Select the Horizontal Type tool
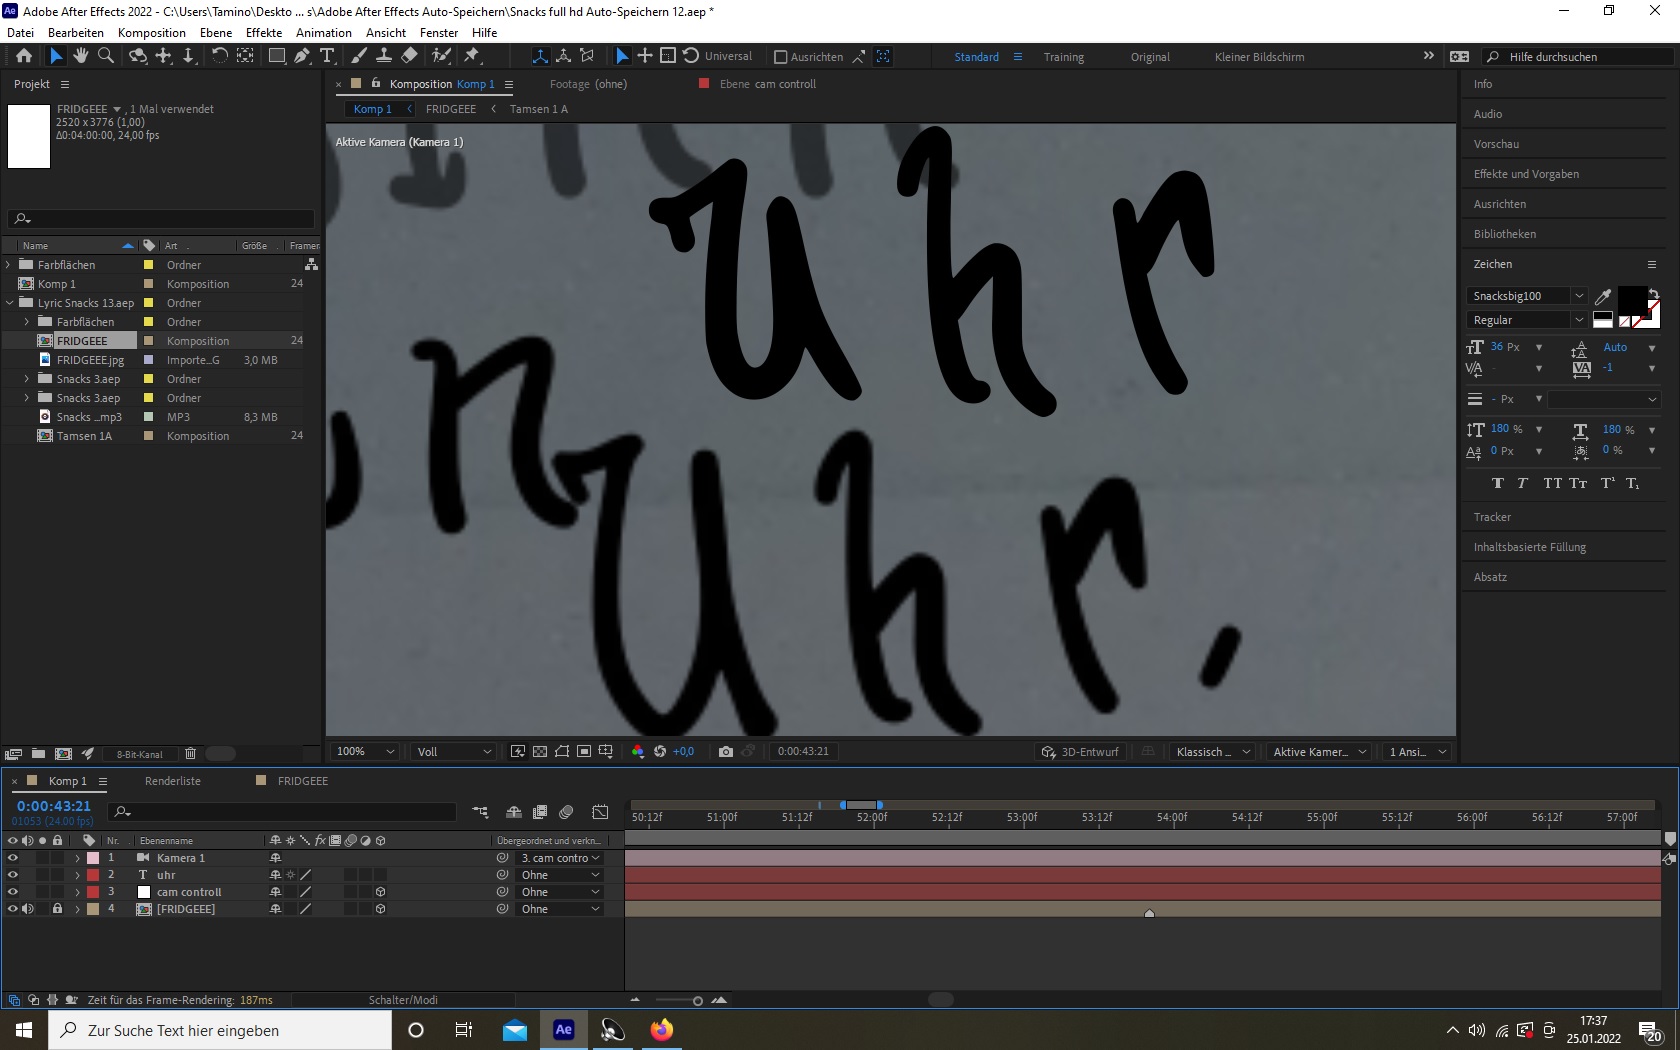1680x1050 pixels. [x=329, y=56]
